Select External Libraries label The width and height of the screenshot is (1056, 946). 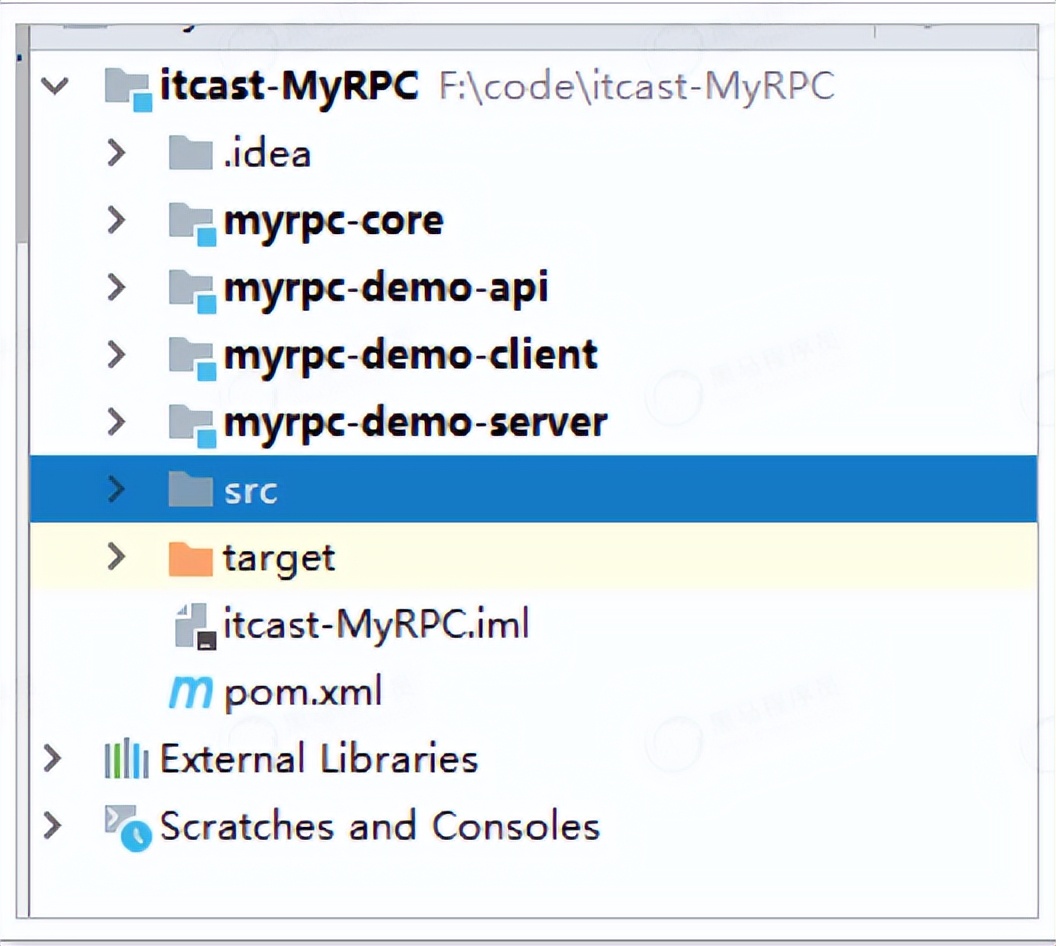click(x=319, y=759)
